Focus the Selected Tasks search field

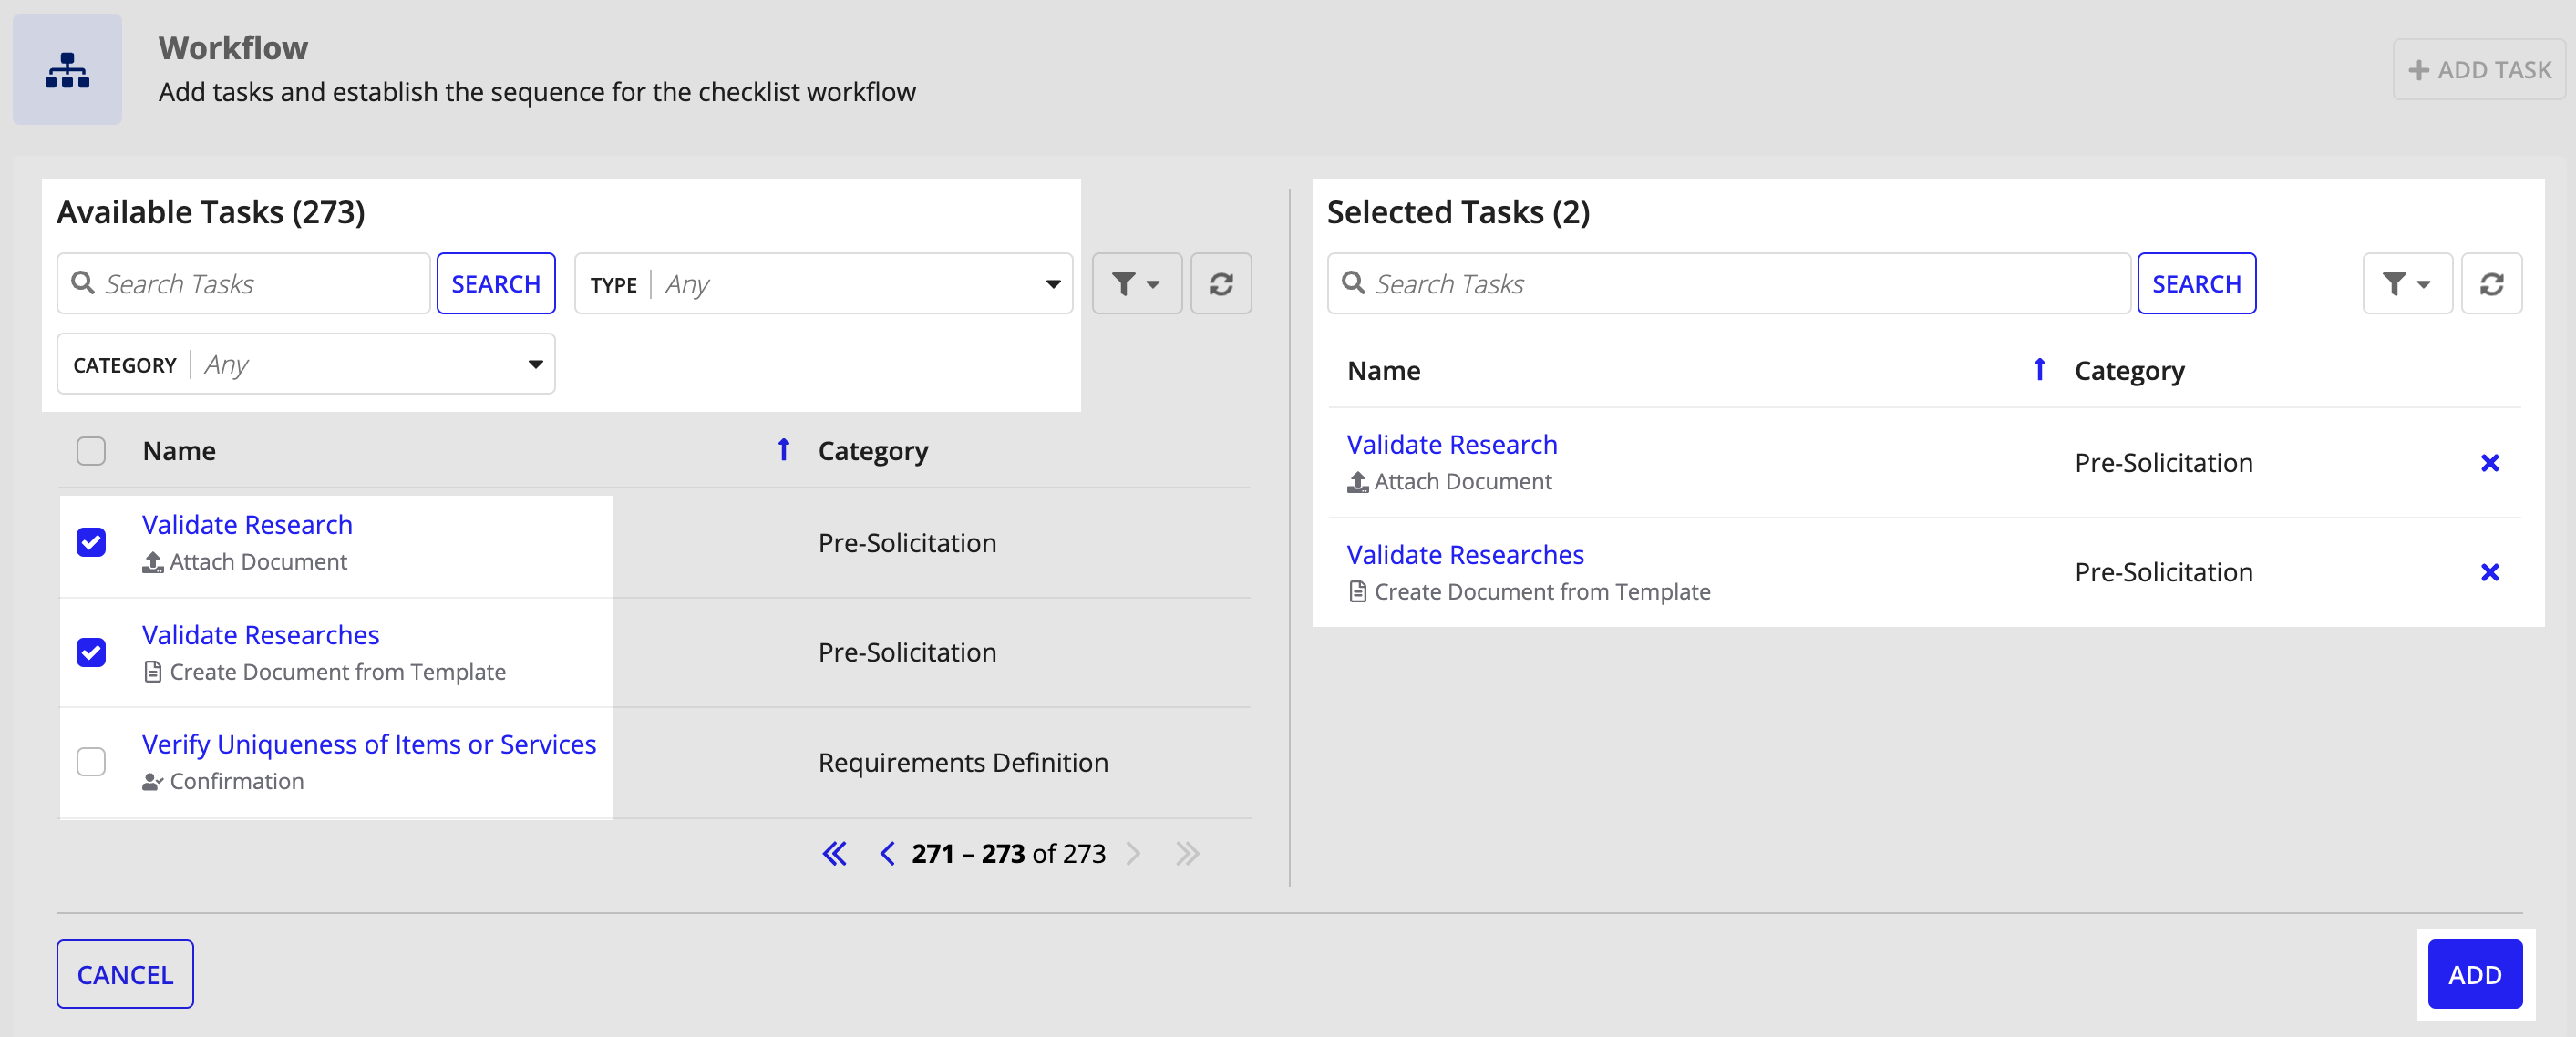pyautogui.click(x=1729, y=284)
